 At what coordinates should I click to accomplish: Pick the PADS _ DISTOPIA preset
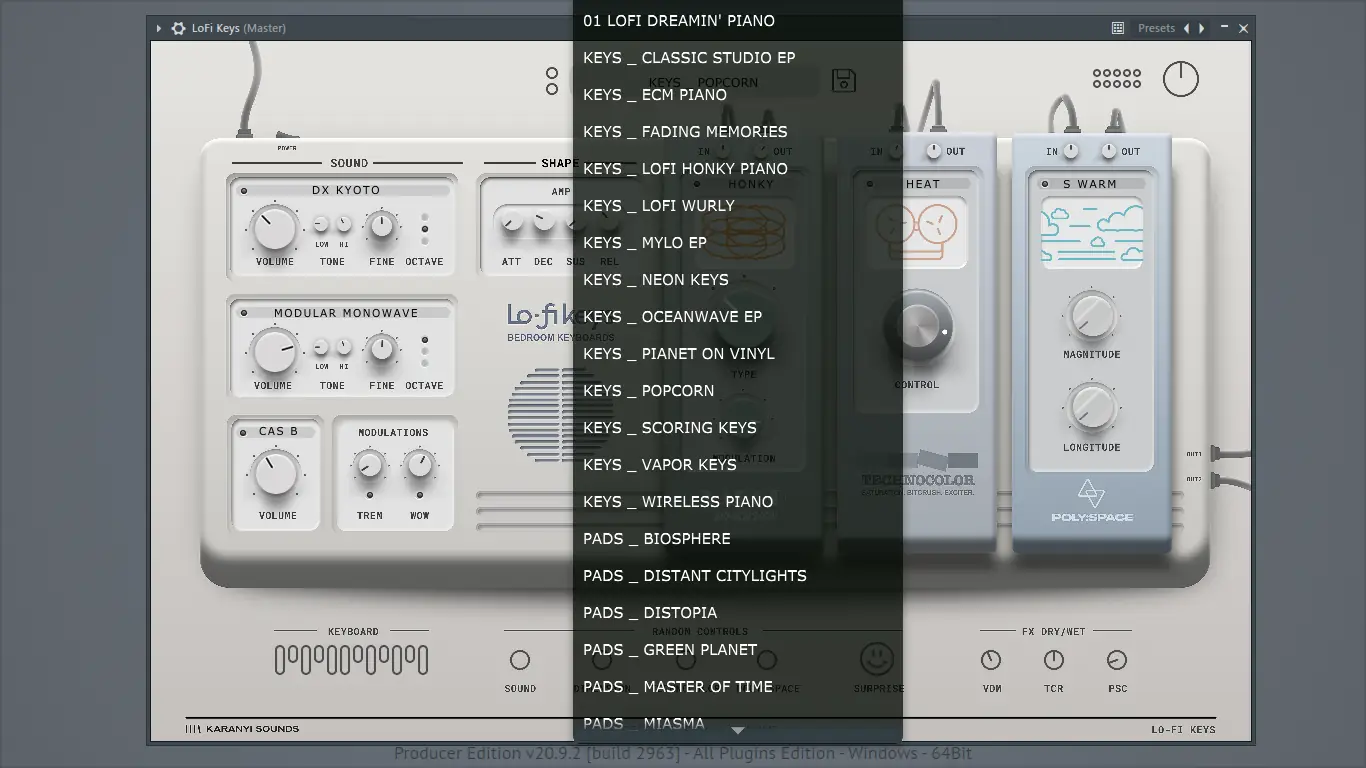coord(738,612)
